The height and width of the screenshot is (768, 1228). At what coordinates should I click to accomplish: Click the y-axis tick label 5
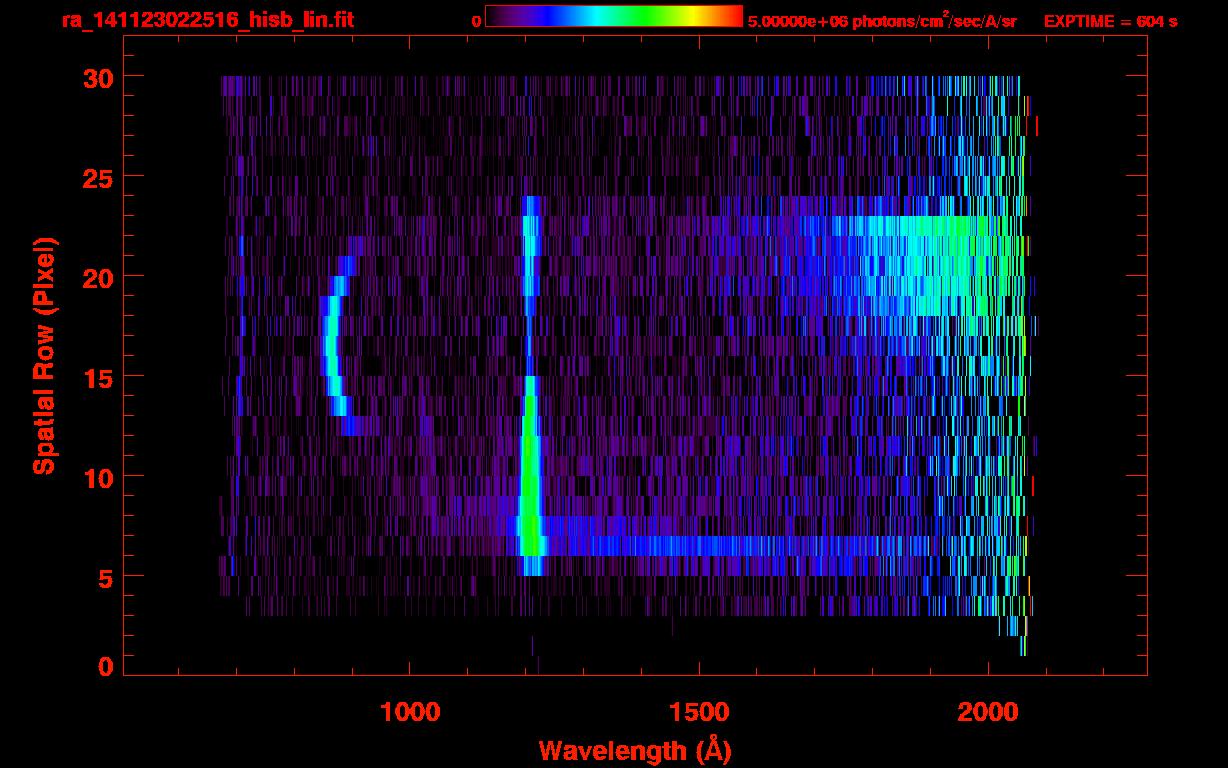pyautogui.click(x=104, y=577)
